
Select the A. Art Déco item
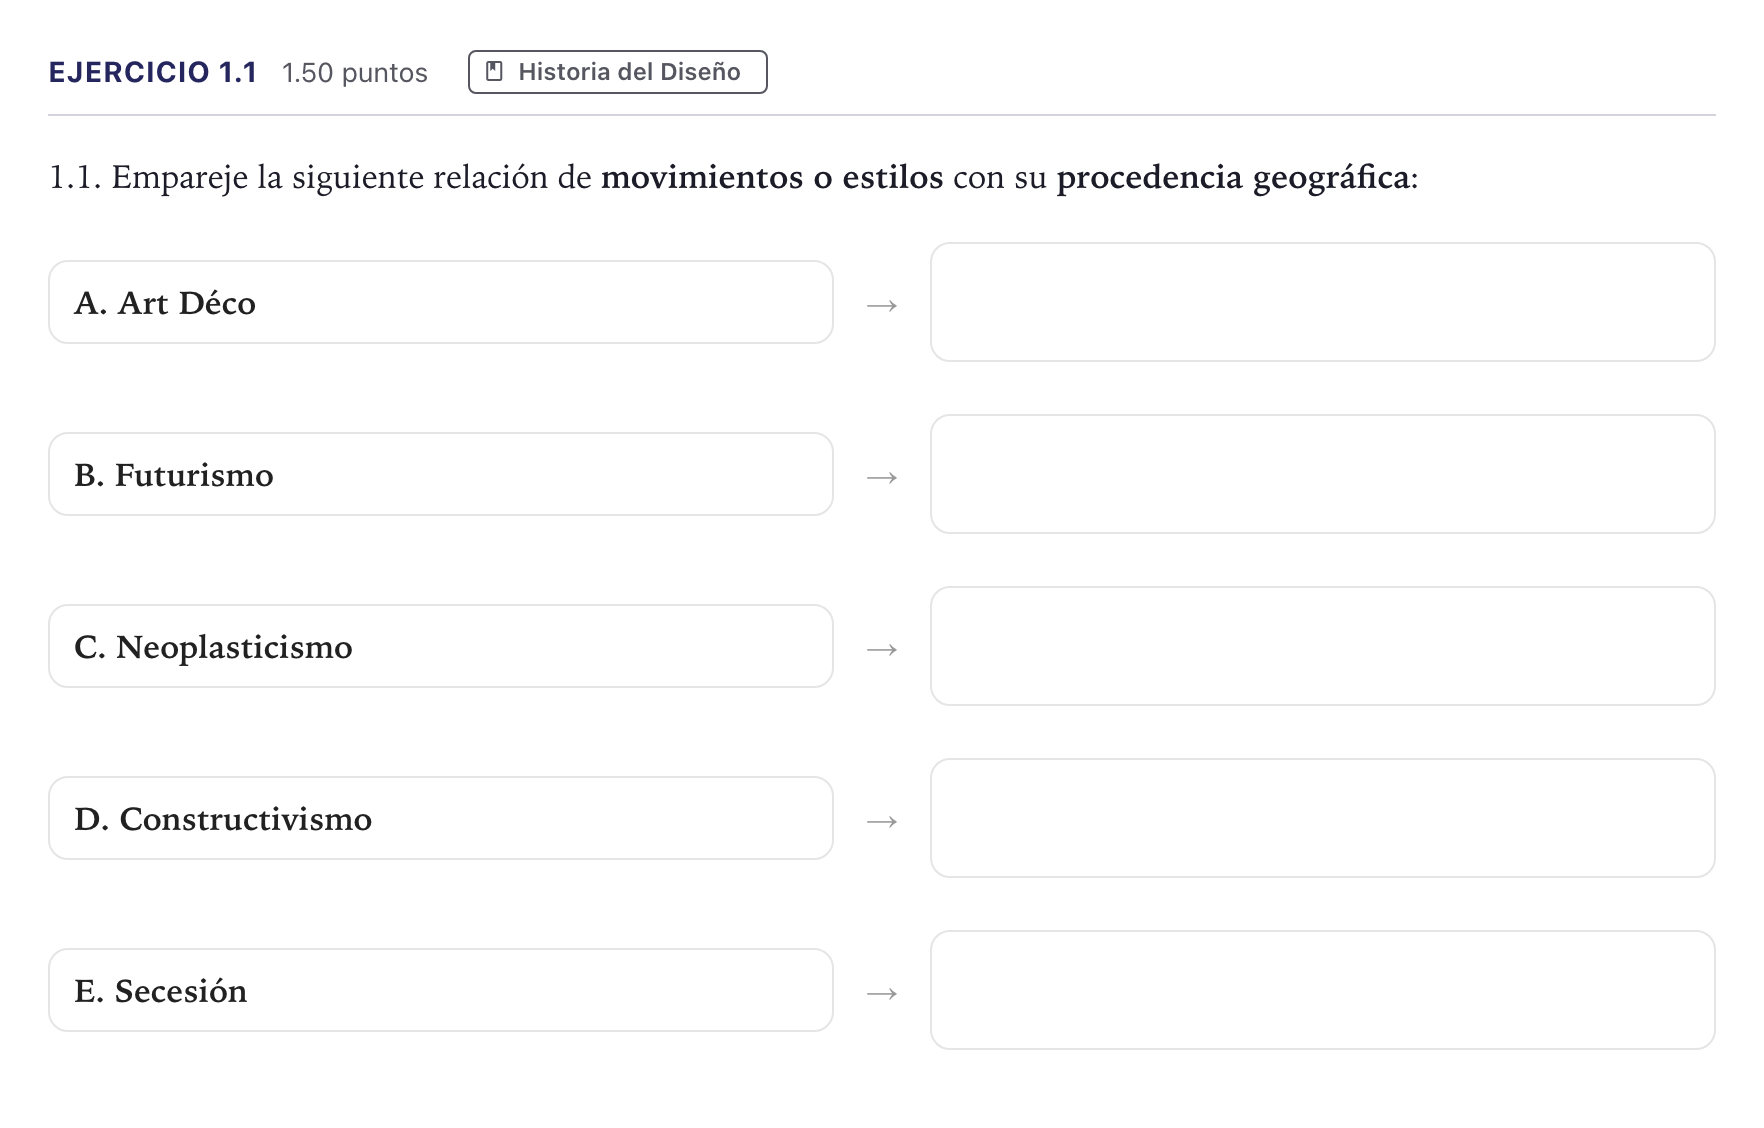click(x=441, y=302)
